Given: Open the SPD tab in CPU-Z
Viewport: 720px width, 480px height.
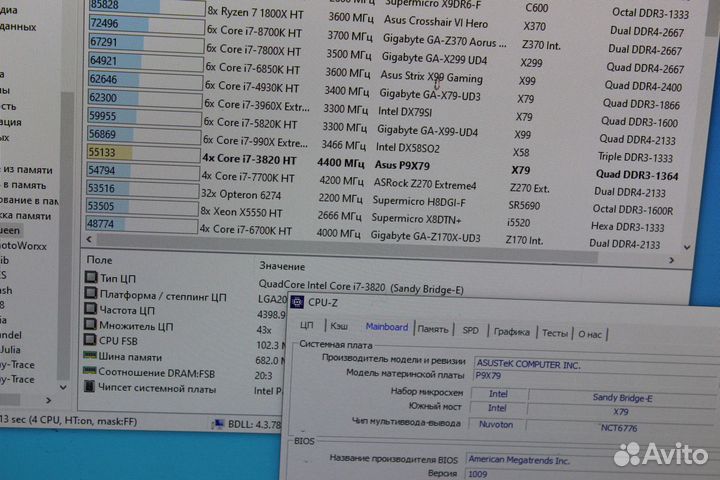Looking at the screenshot, I should tap(470, 330).
